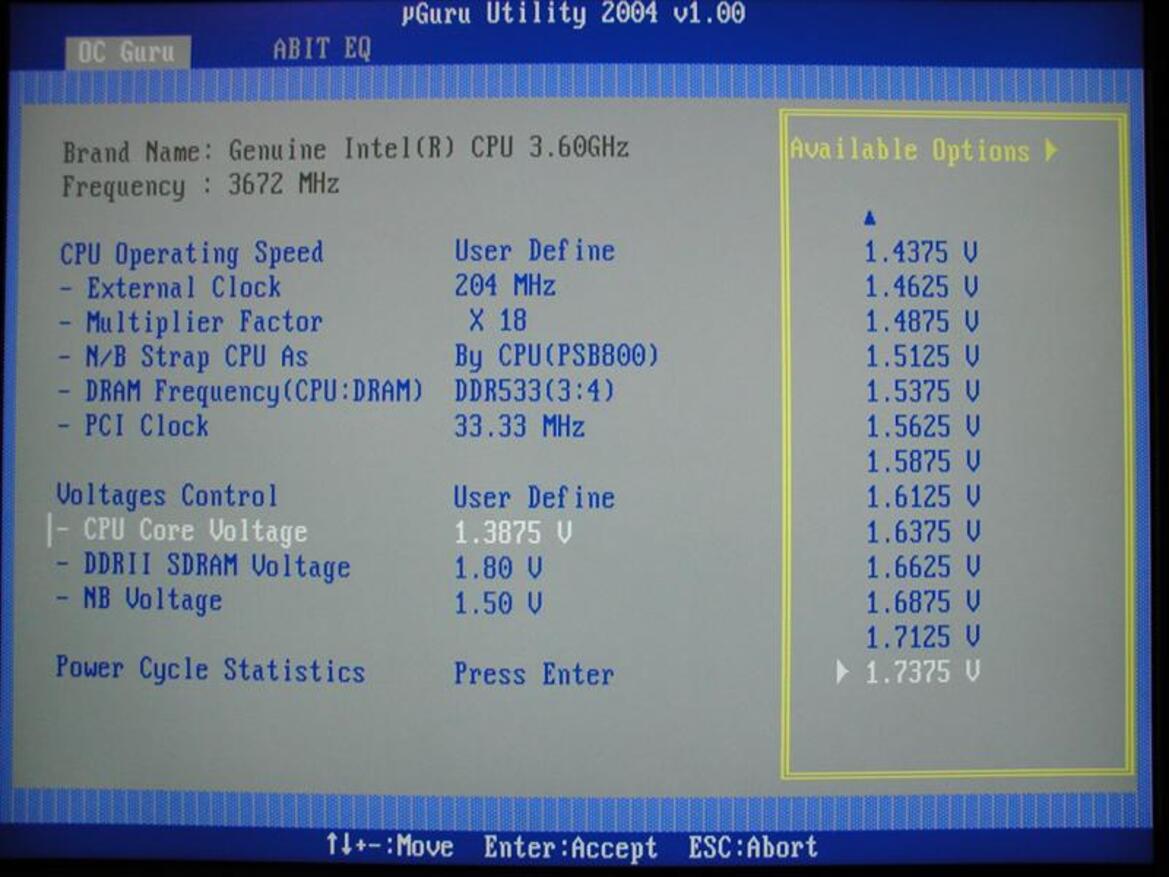Click the Brand Name Genuine Intel CPU line
The image size is (1169, 877).
tap(345, 149)
